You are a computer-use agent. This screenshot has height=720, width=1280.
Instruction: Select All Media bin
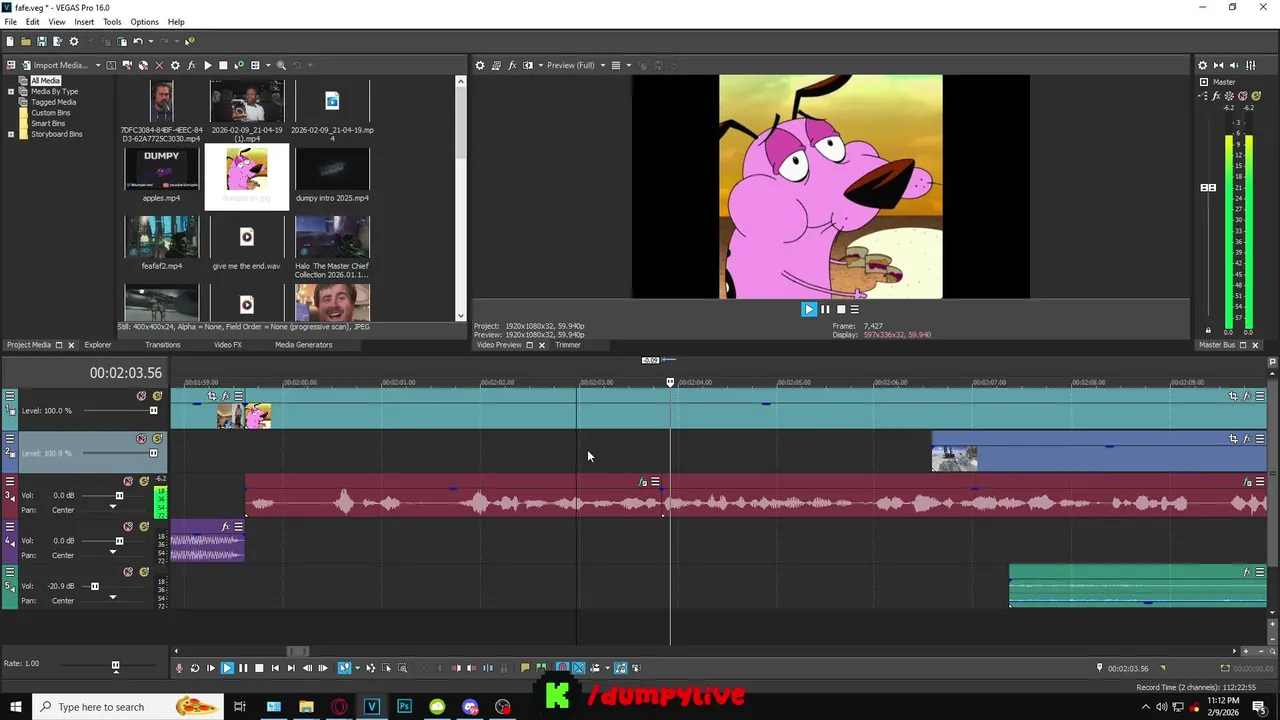(45, 81)
